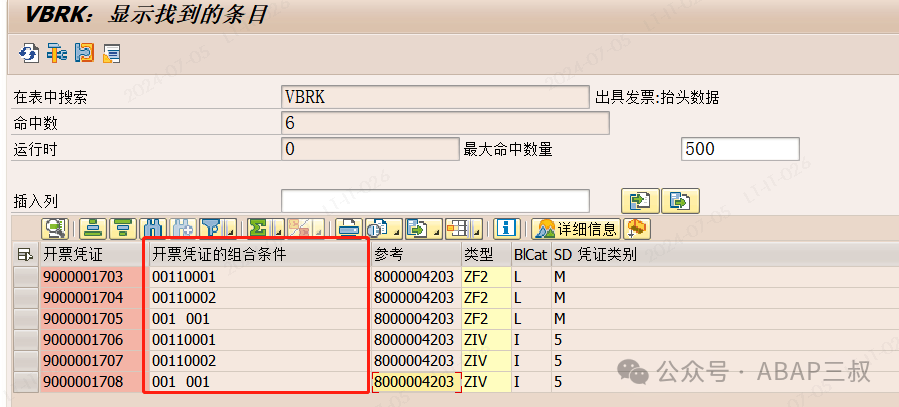Click the 命中数 field showing 6
The height and width of the screenshot is (407, 899).
coord(445,123)
